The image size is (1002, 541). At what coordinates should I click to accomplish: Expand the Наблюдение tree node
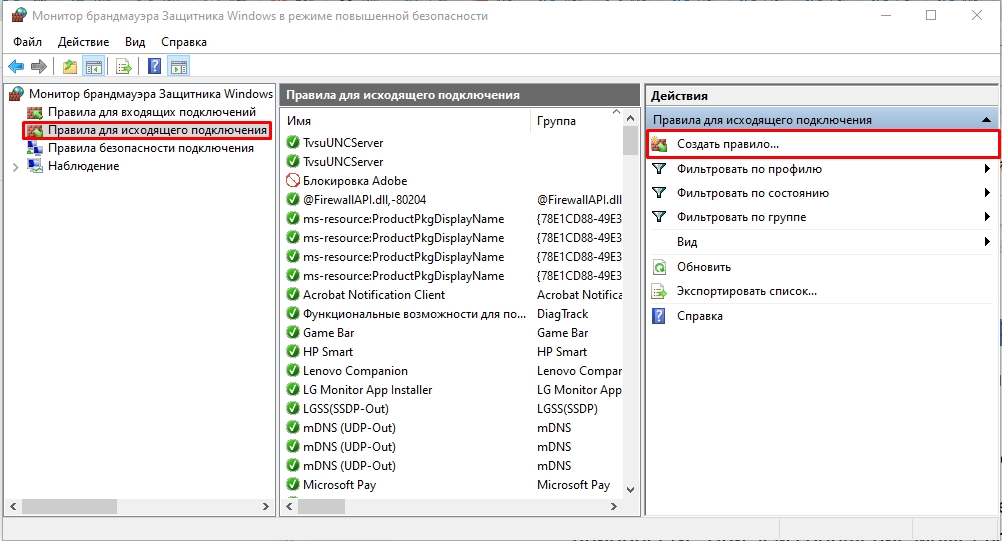15,167
